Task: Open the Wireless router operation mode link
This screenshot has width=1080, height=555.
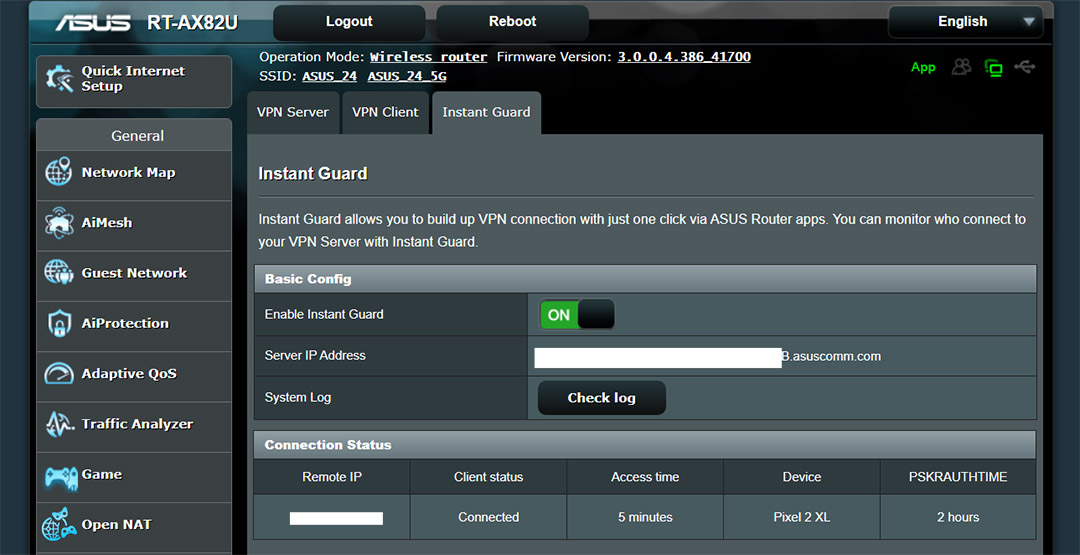Action: coord(428,57)
